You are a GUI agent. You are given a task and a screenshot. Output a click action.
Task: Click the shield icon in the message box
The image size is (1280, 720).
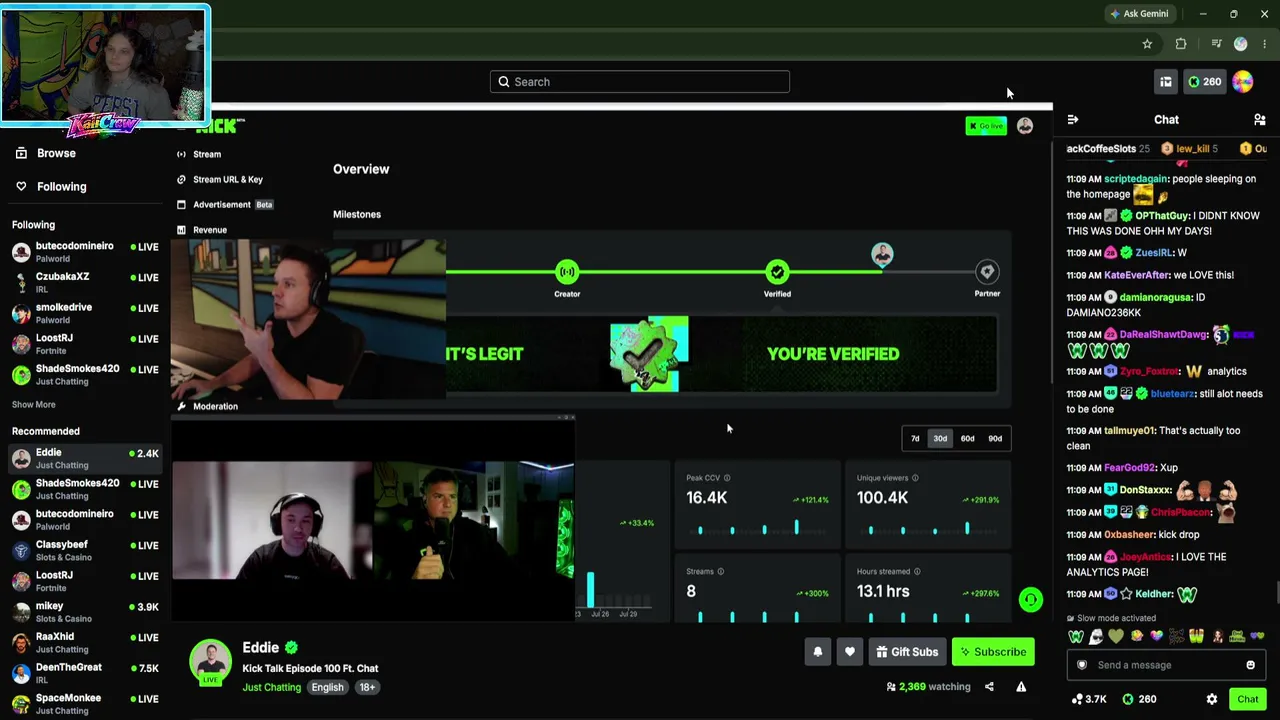1082,665
